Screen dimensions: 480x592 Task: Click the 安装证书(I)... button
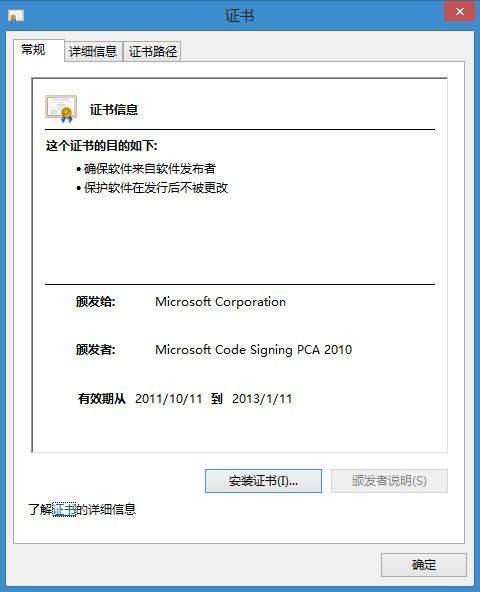(x=263, y=481)
